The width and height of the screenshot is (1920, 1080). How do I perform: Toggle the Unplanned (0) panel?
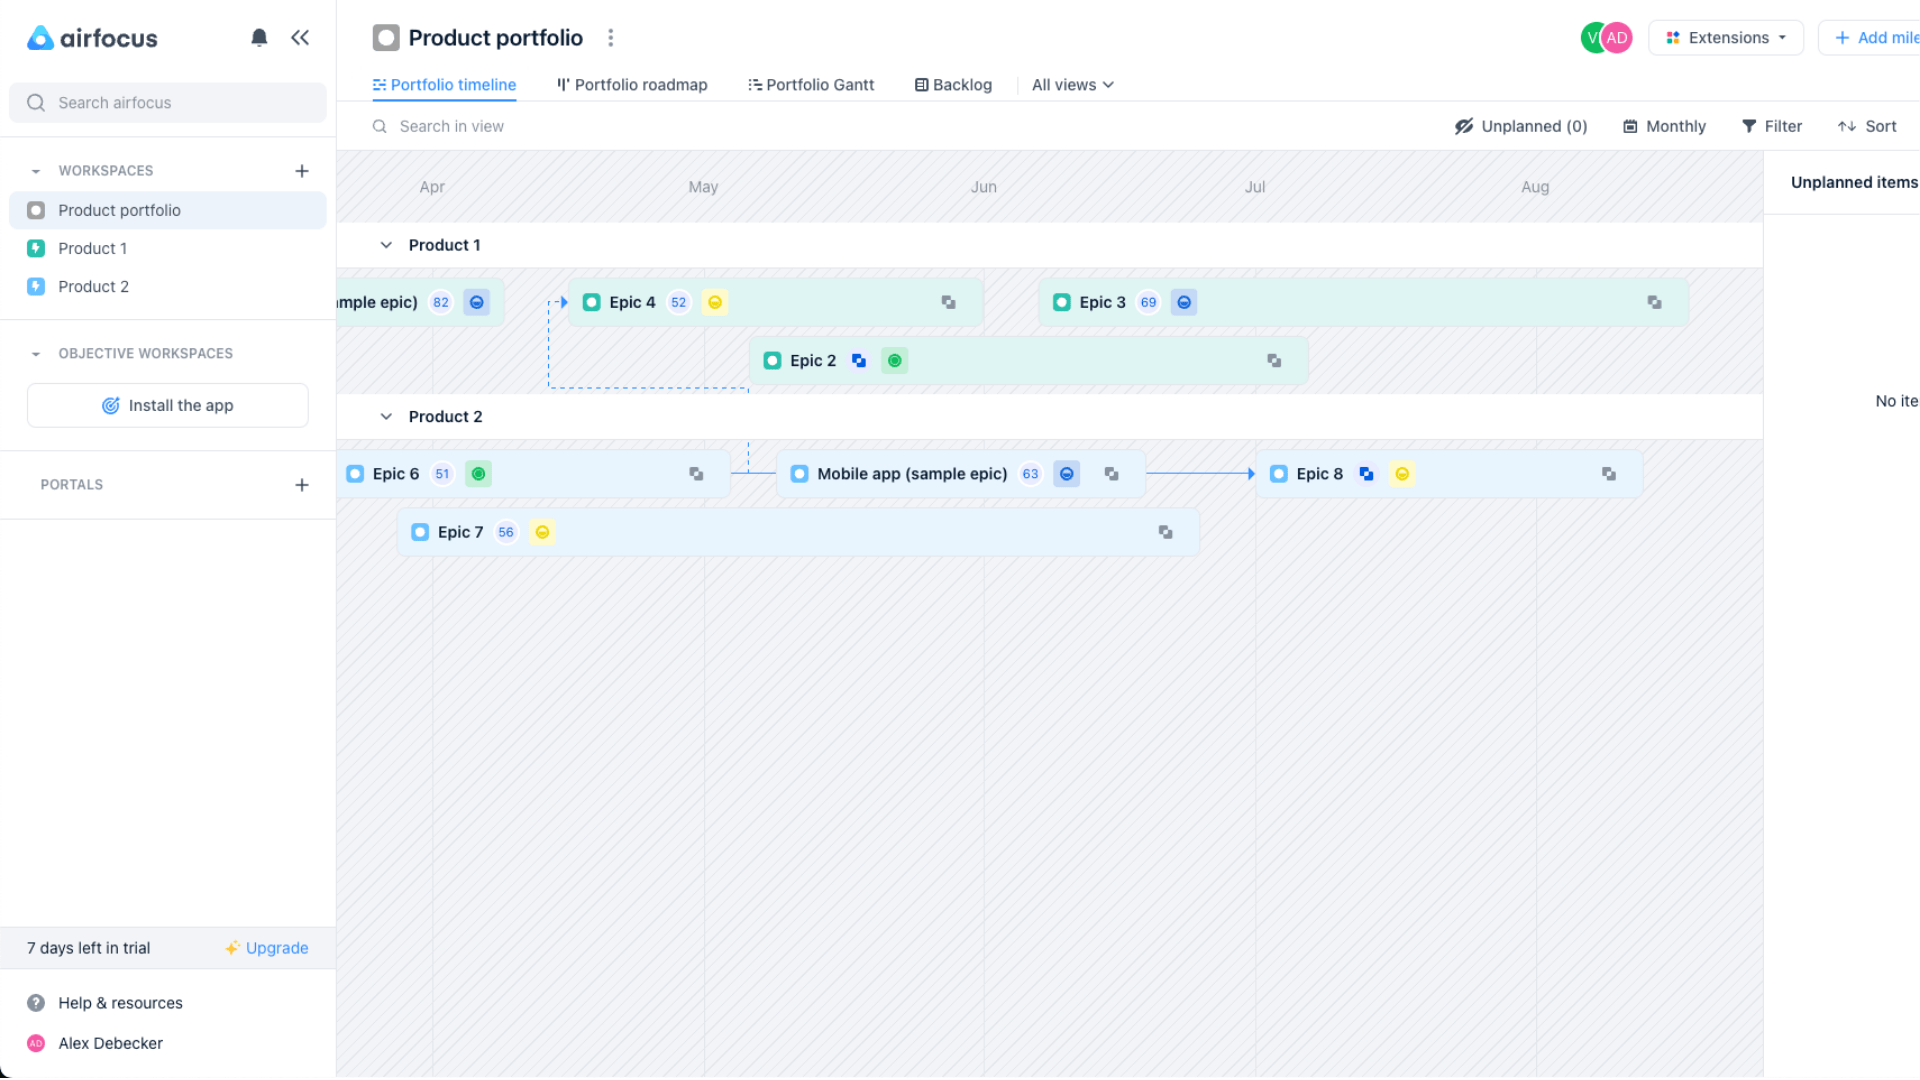[1521, 126]
